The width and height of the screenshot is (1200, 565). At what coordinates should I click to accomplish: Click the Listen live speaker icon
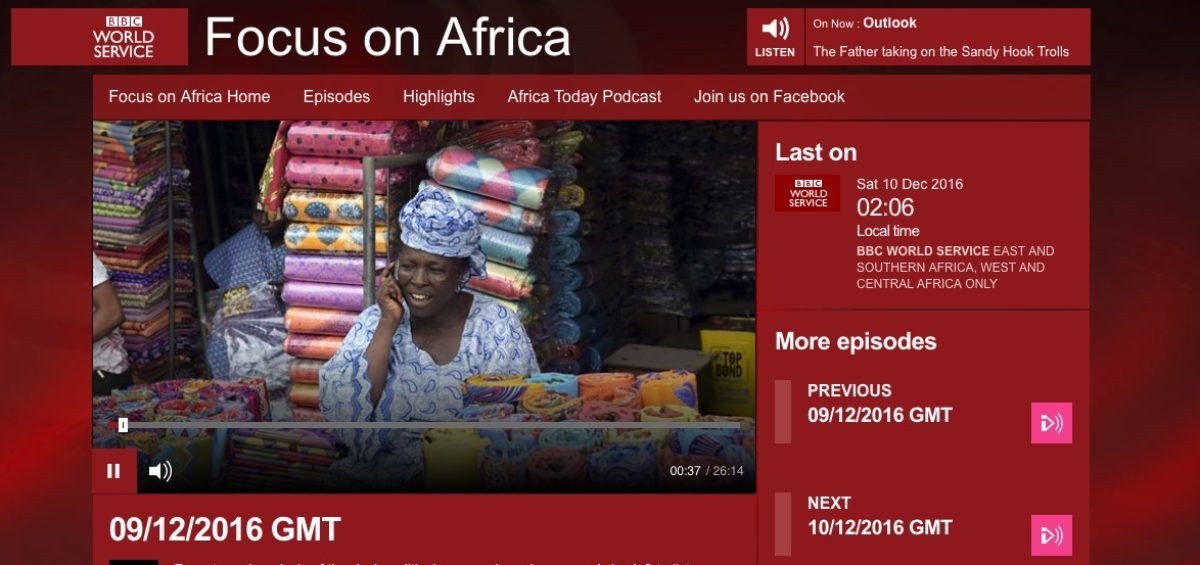pos(775,37)
